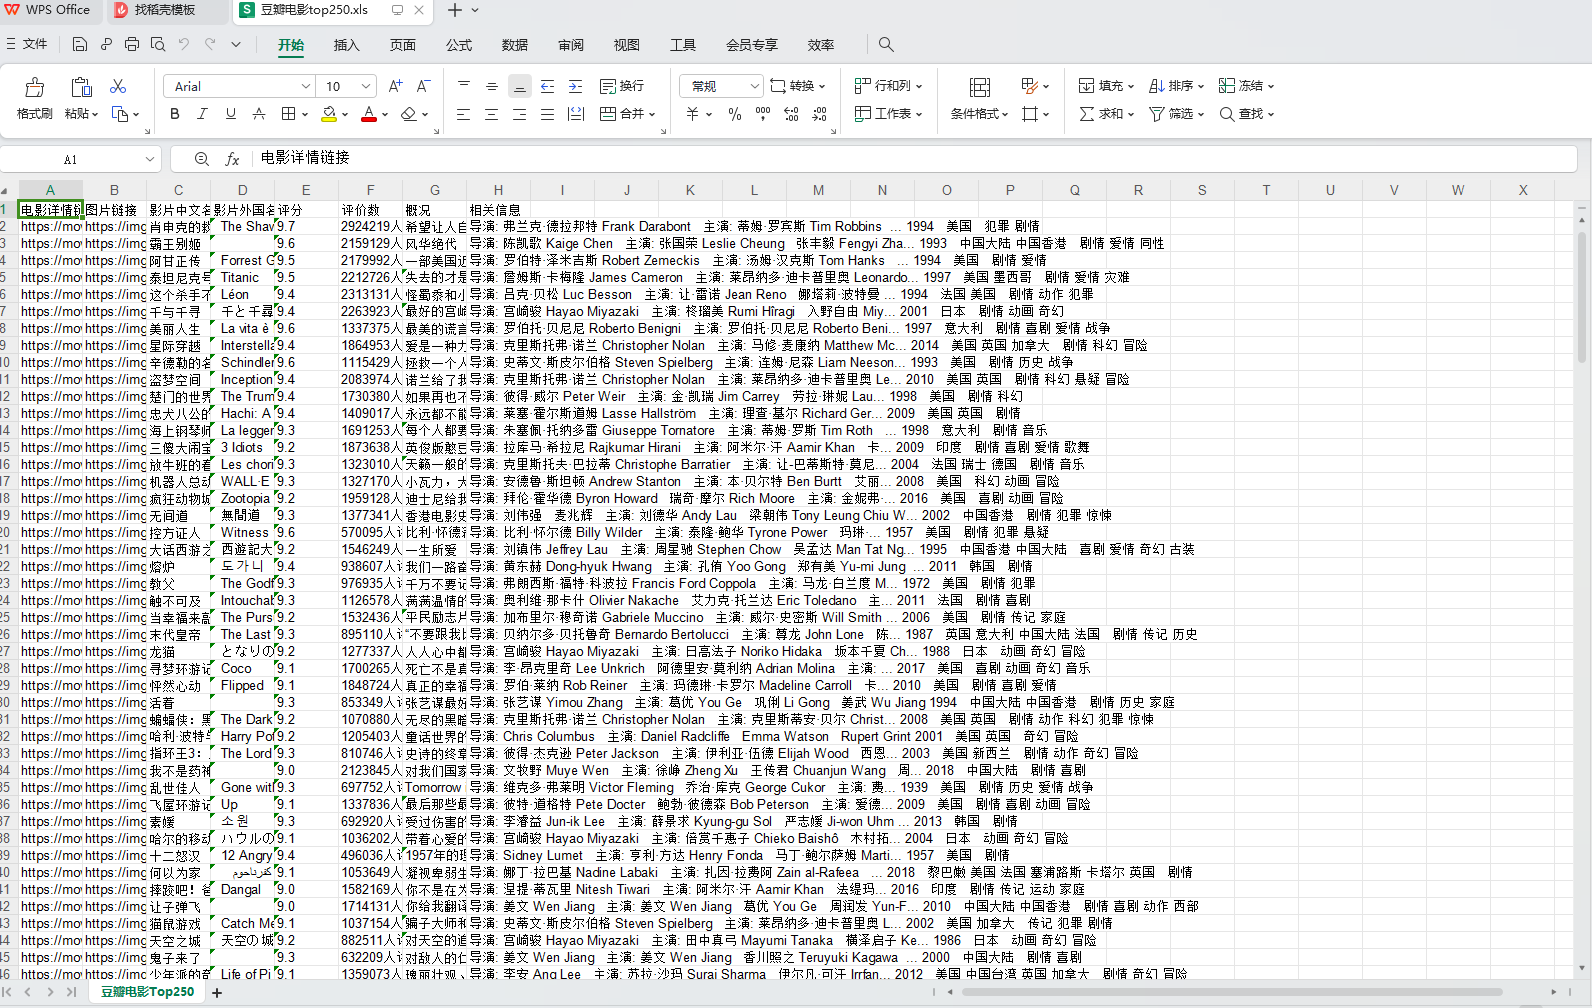Click the decrease decimal places icon
1592x1008 pixels.
coord(819,114)
